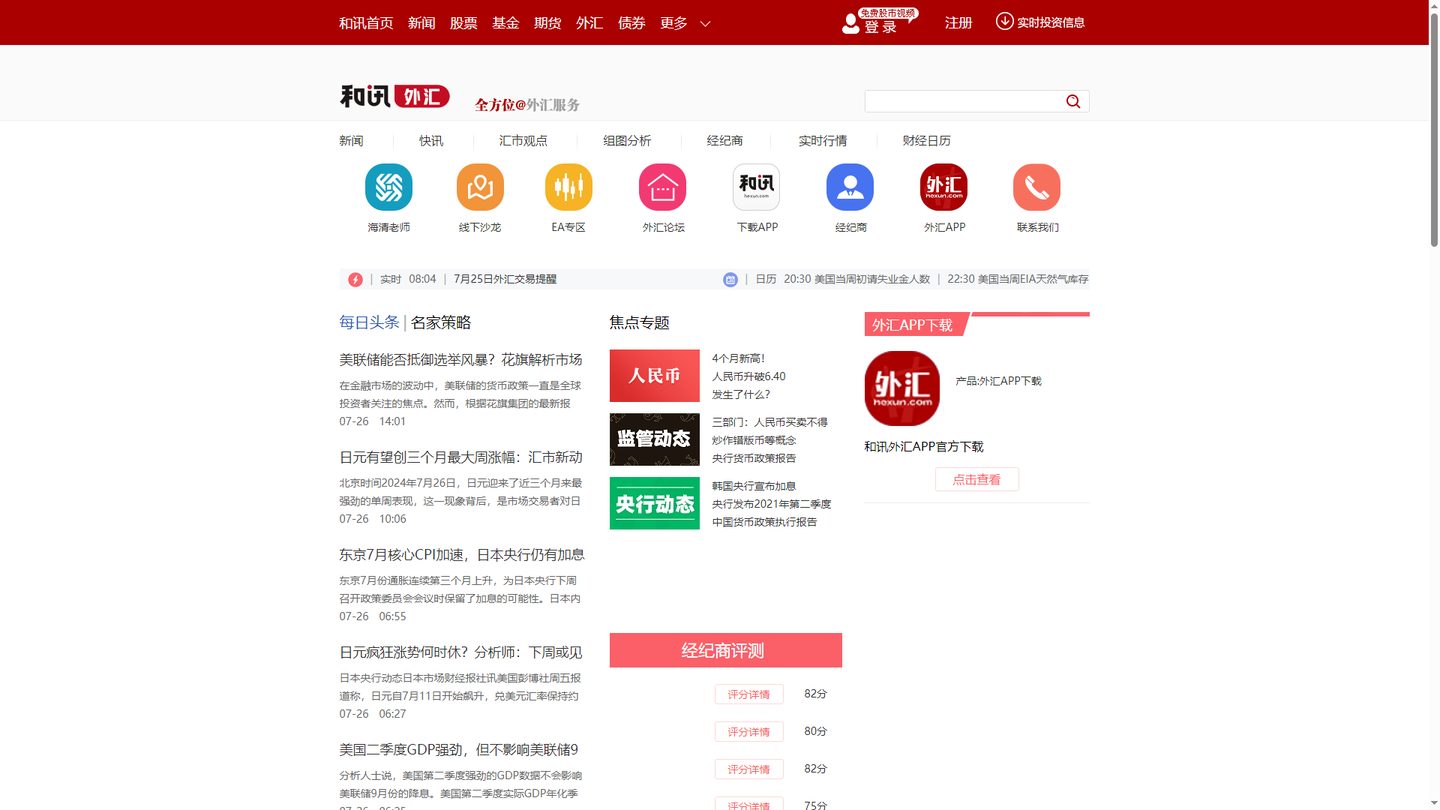This screenshot has height=810, width=1440.
Task: Open 基金 in top bar
Action: pyautogui.click(x=506, y=23)
